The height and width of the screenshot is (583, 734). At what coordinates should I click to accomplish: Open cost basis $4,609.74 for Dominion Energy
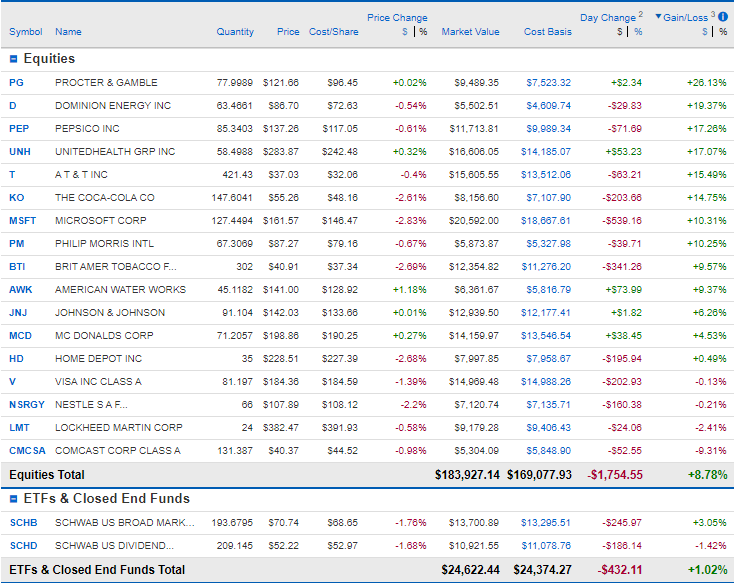[x=549, y=106]
